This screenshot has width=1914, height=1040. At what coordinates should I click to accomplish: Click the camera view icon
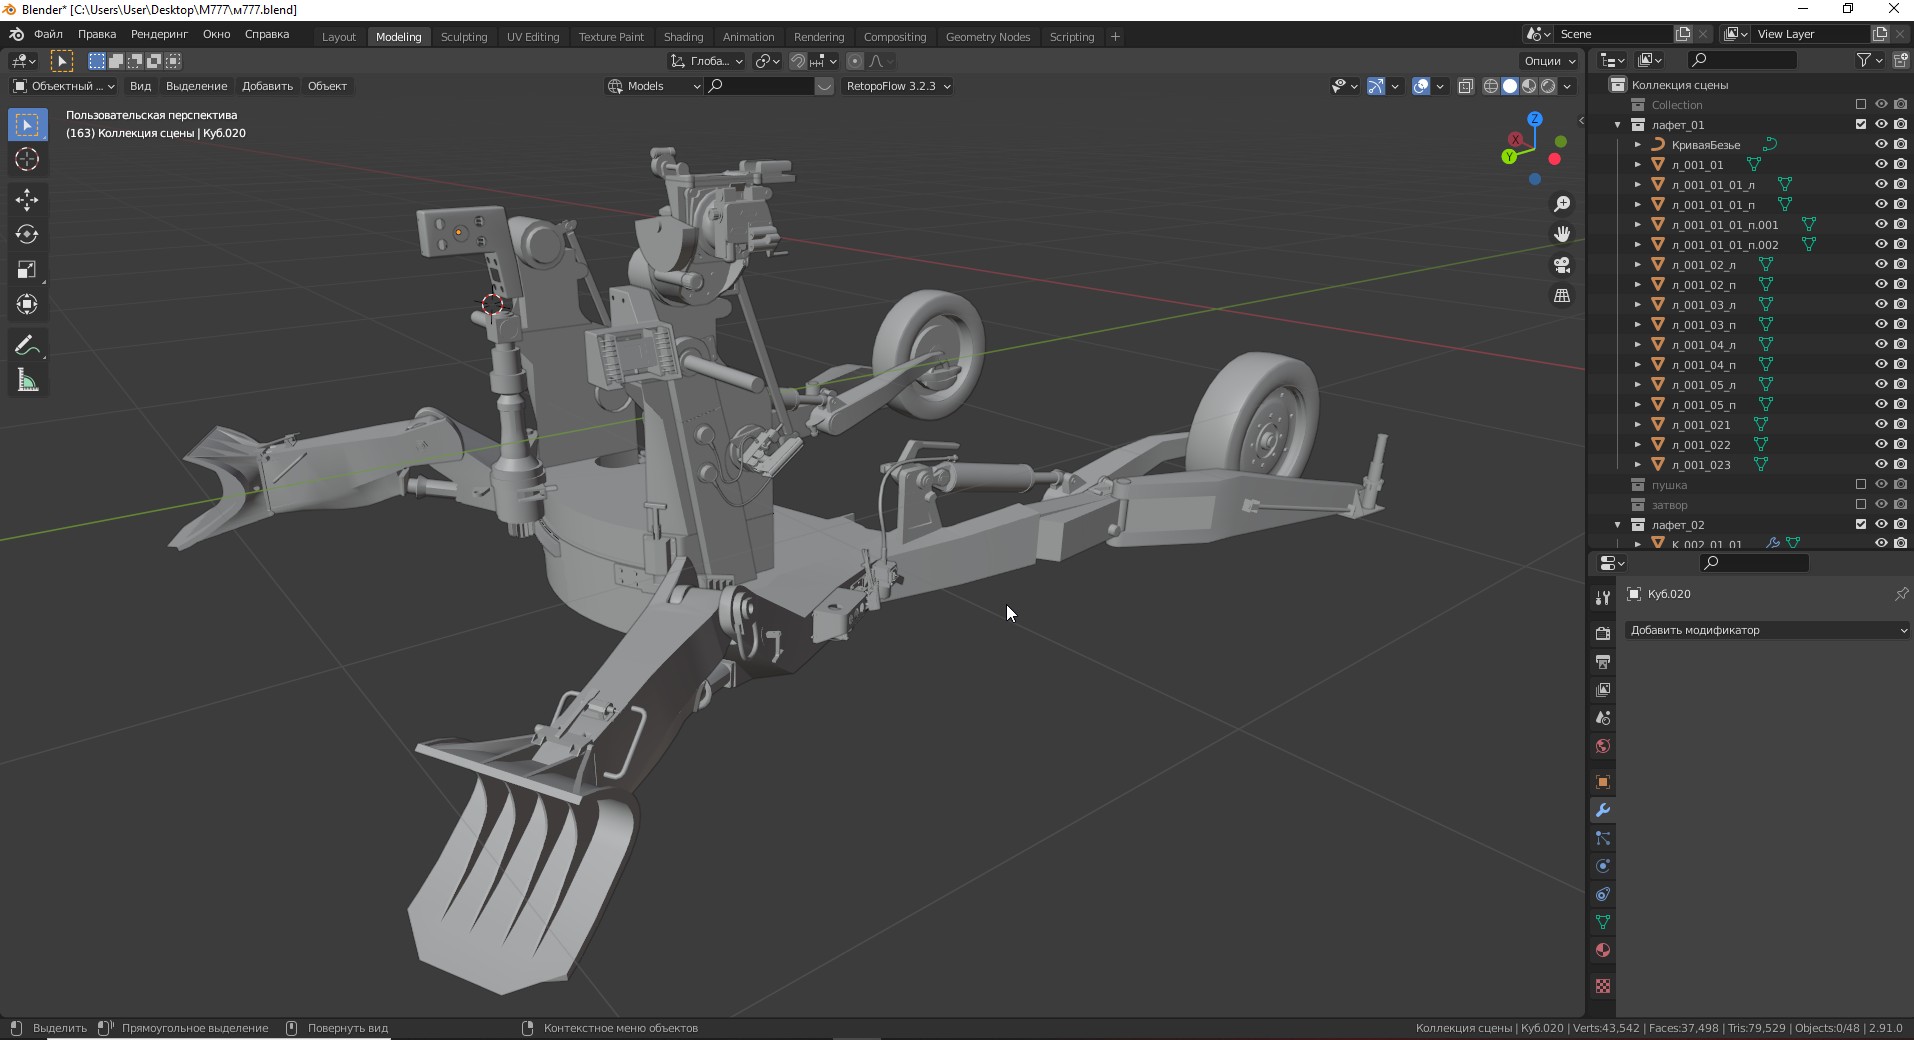tap(1562, 265)
